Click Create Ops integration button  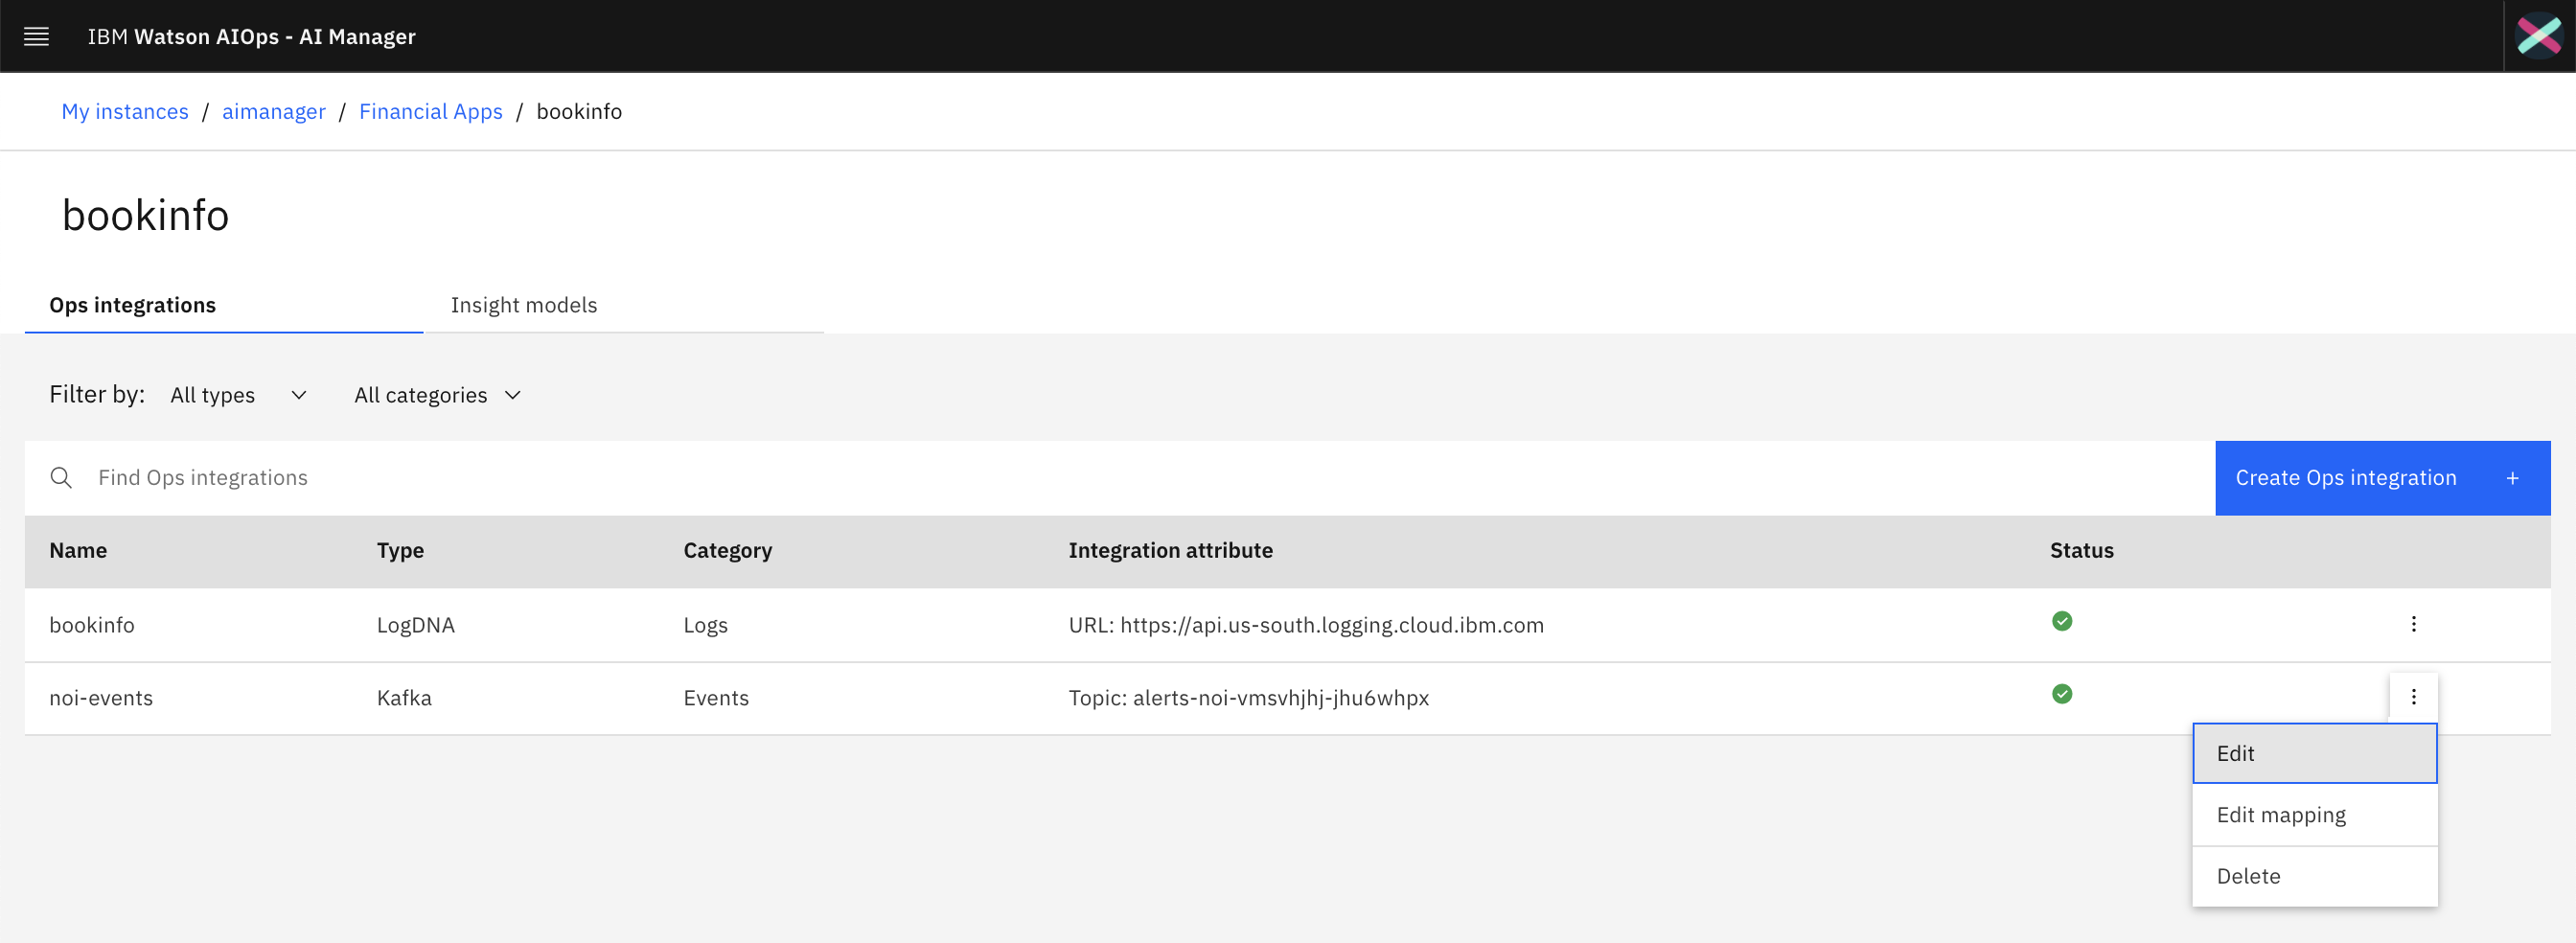[2382, 478]
